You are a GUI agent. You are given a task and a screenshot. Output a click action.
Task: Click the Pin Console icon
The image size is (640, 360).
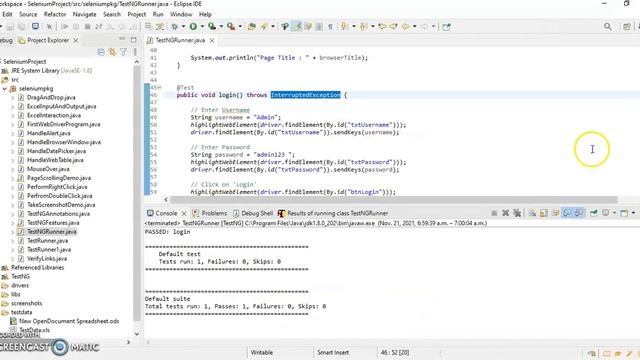click(x=594, y=213)
